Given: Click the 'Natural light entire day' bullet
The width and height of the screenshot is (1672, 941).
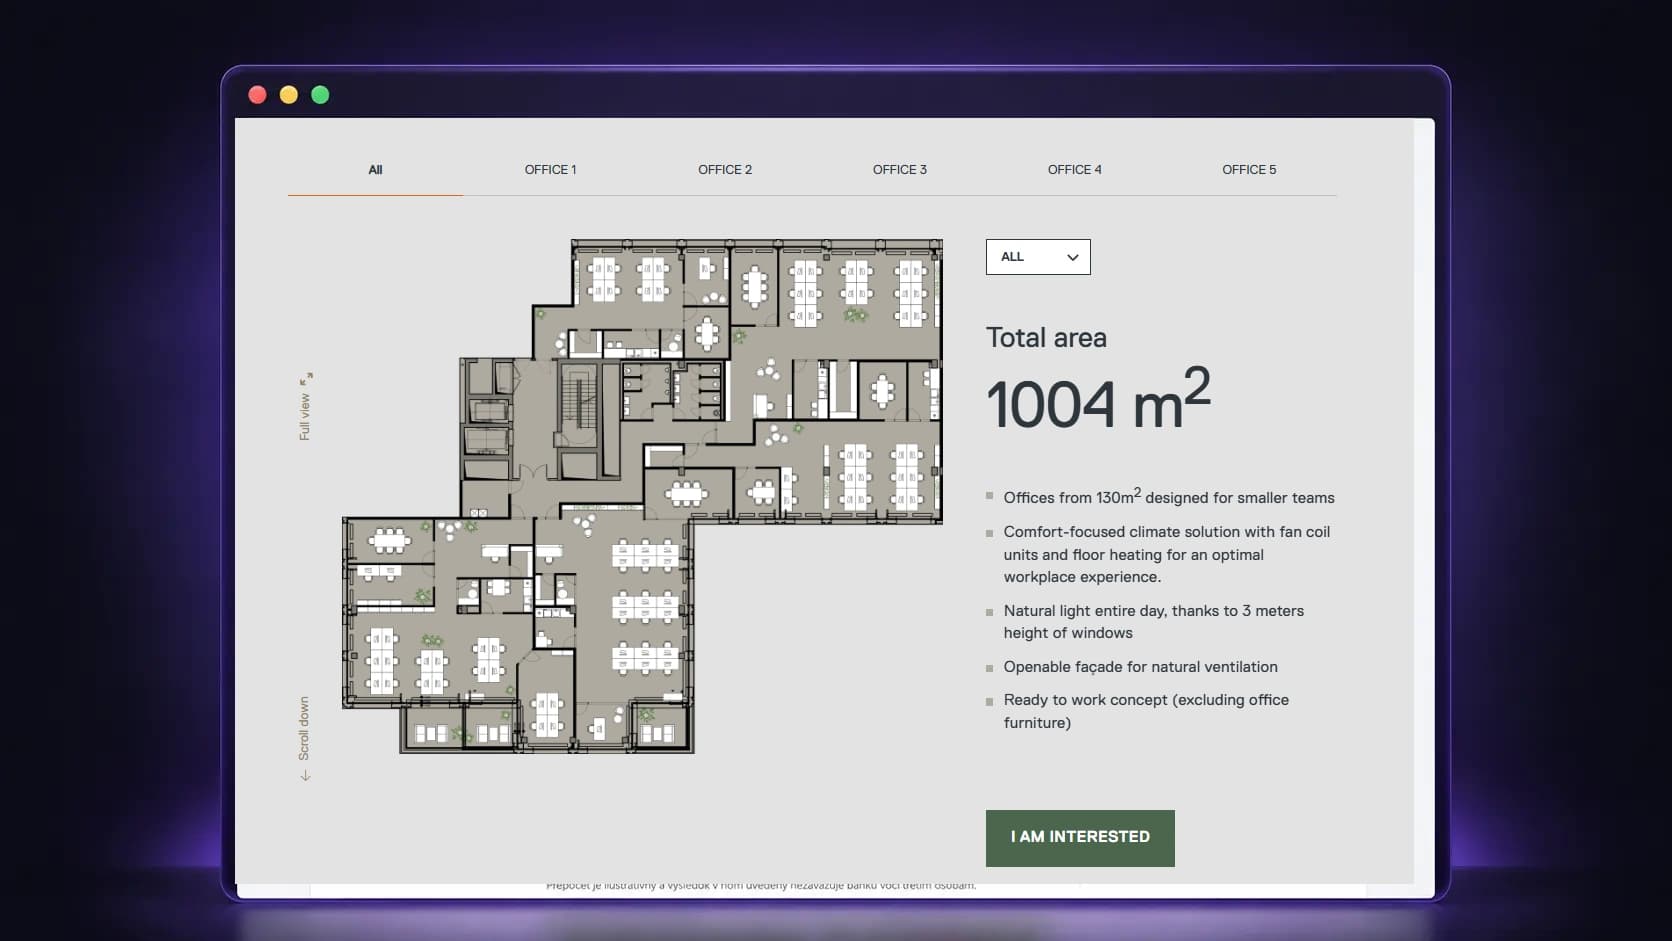Looking at the screenshot, I should click(x=1154, y=622).
